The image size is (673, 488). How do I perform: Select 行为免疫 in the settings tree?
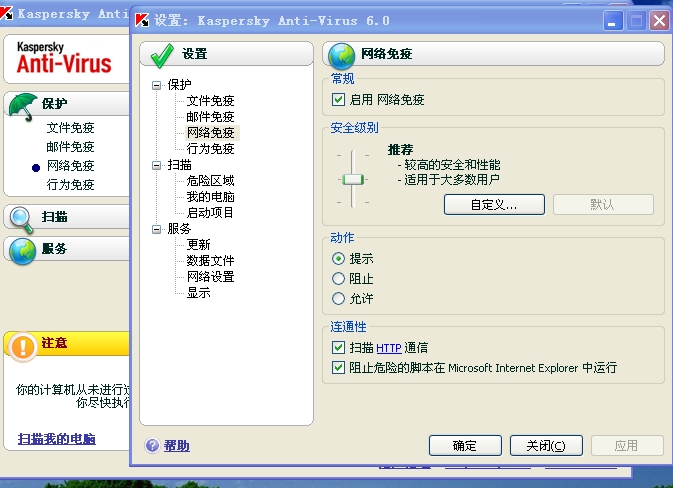(210, 149)
